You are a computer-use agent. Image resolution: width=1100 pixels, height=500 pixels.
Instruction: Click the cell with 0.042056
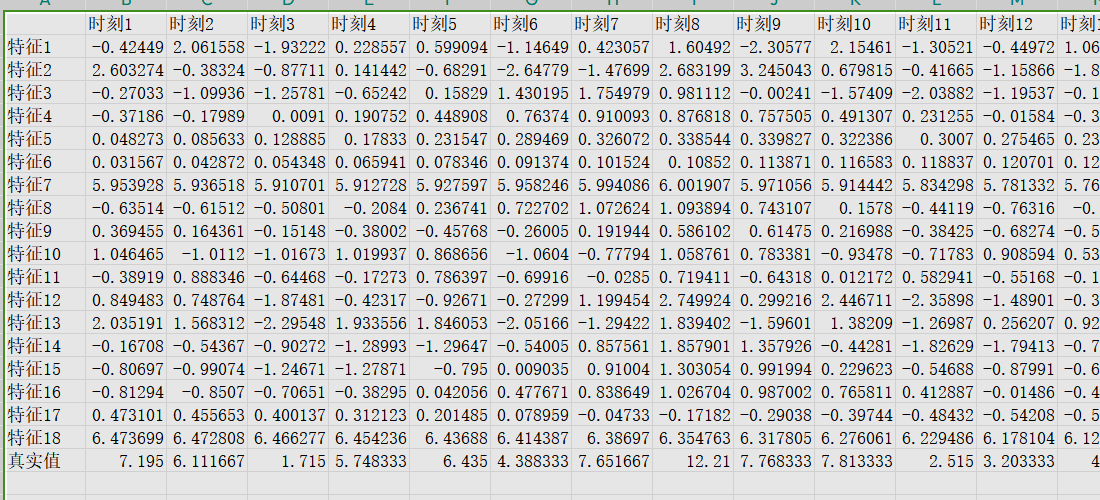pyautogui.click(x=450, y=392)
